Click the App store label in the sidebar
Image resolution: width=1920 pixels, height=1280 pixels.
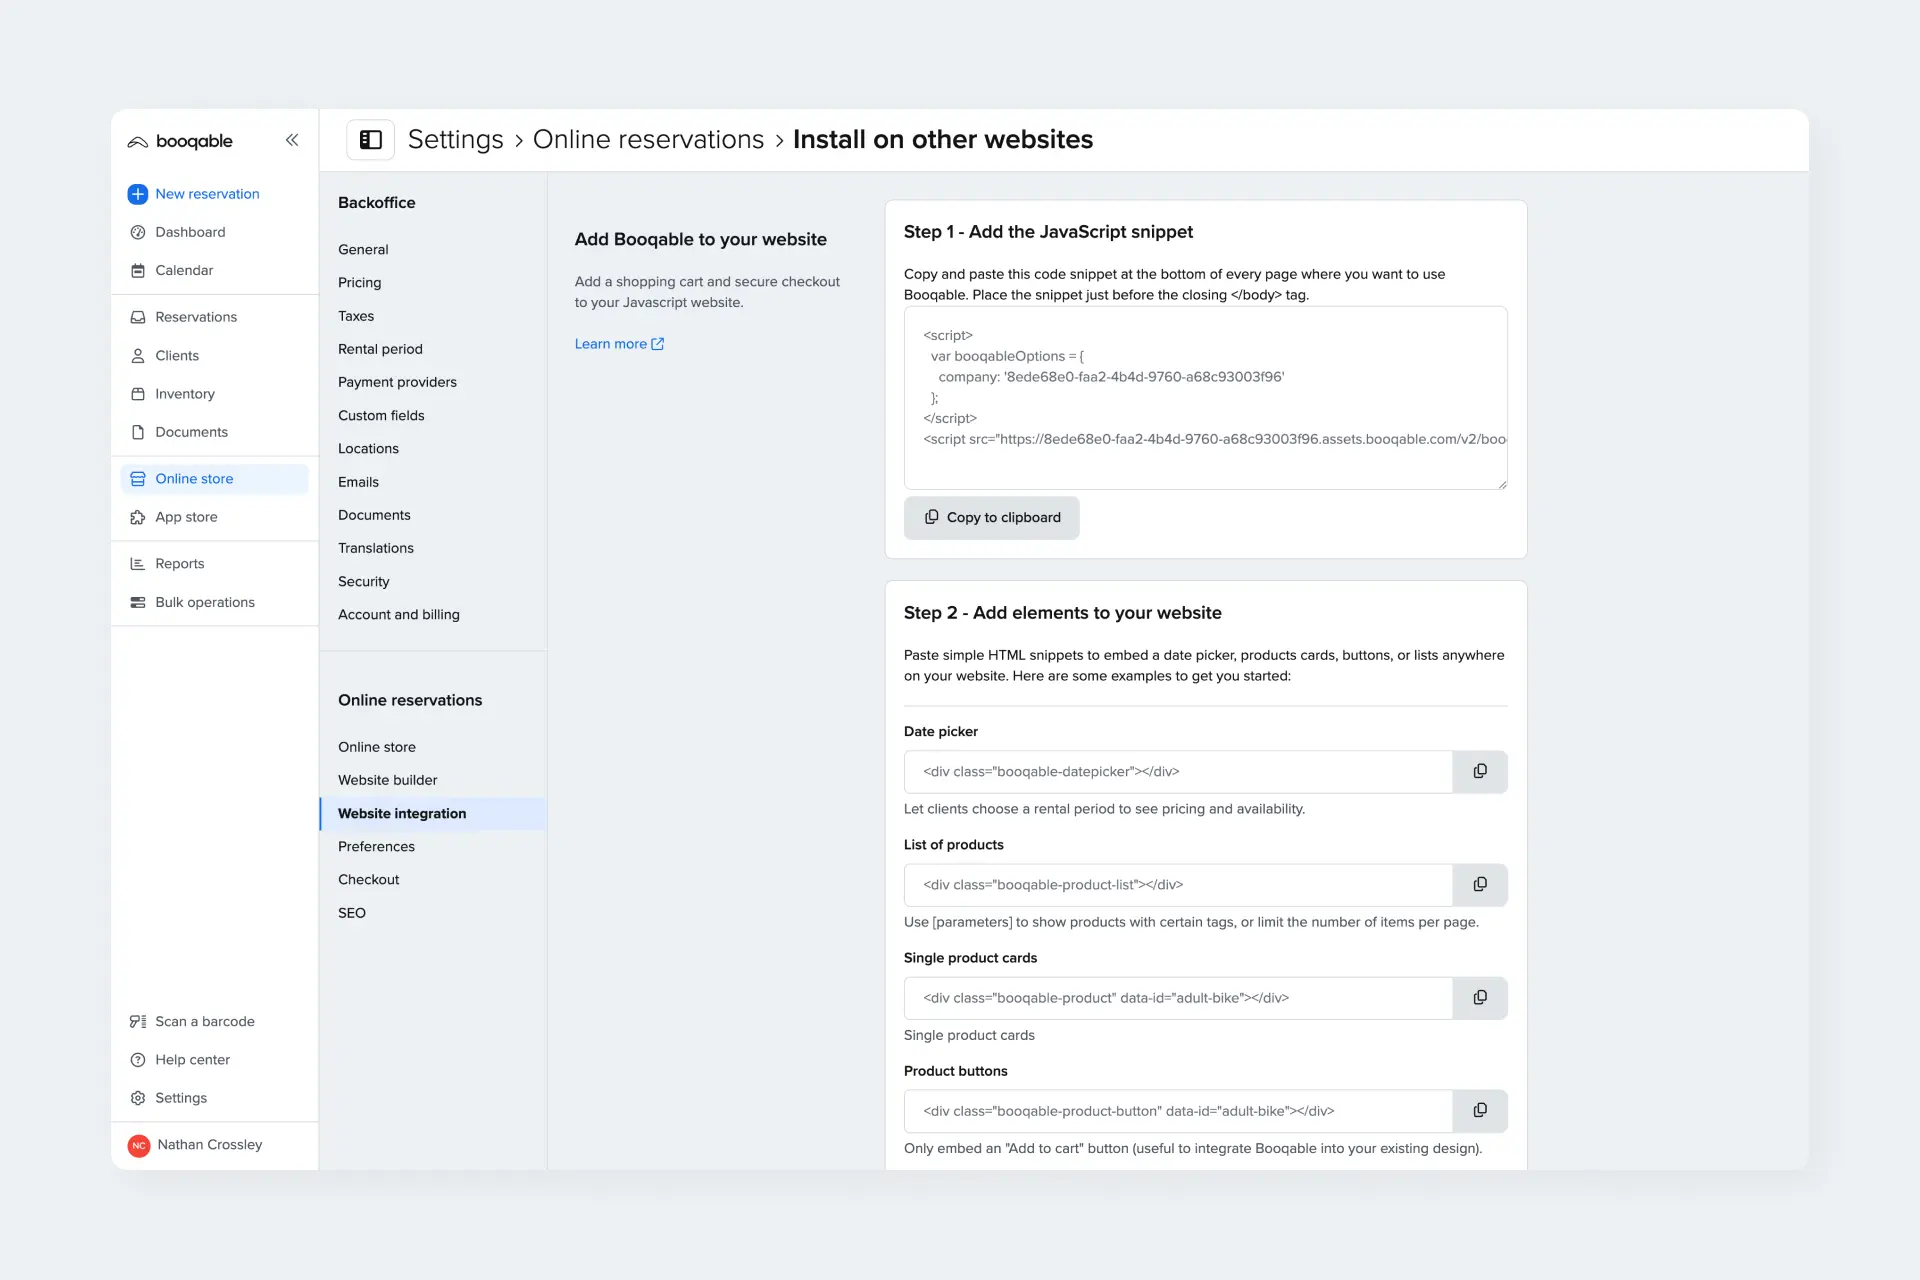pos(186,517)
